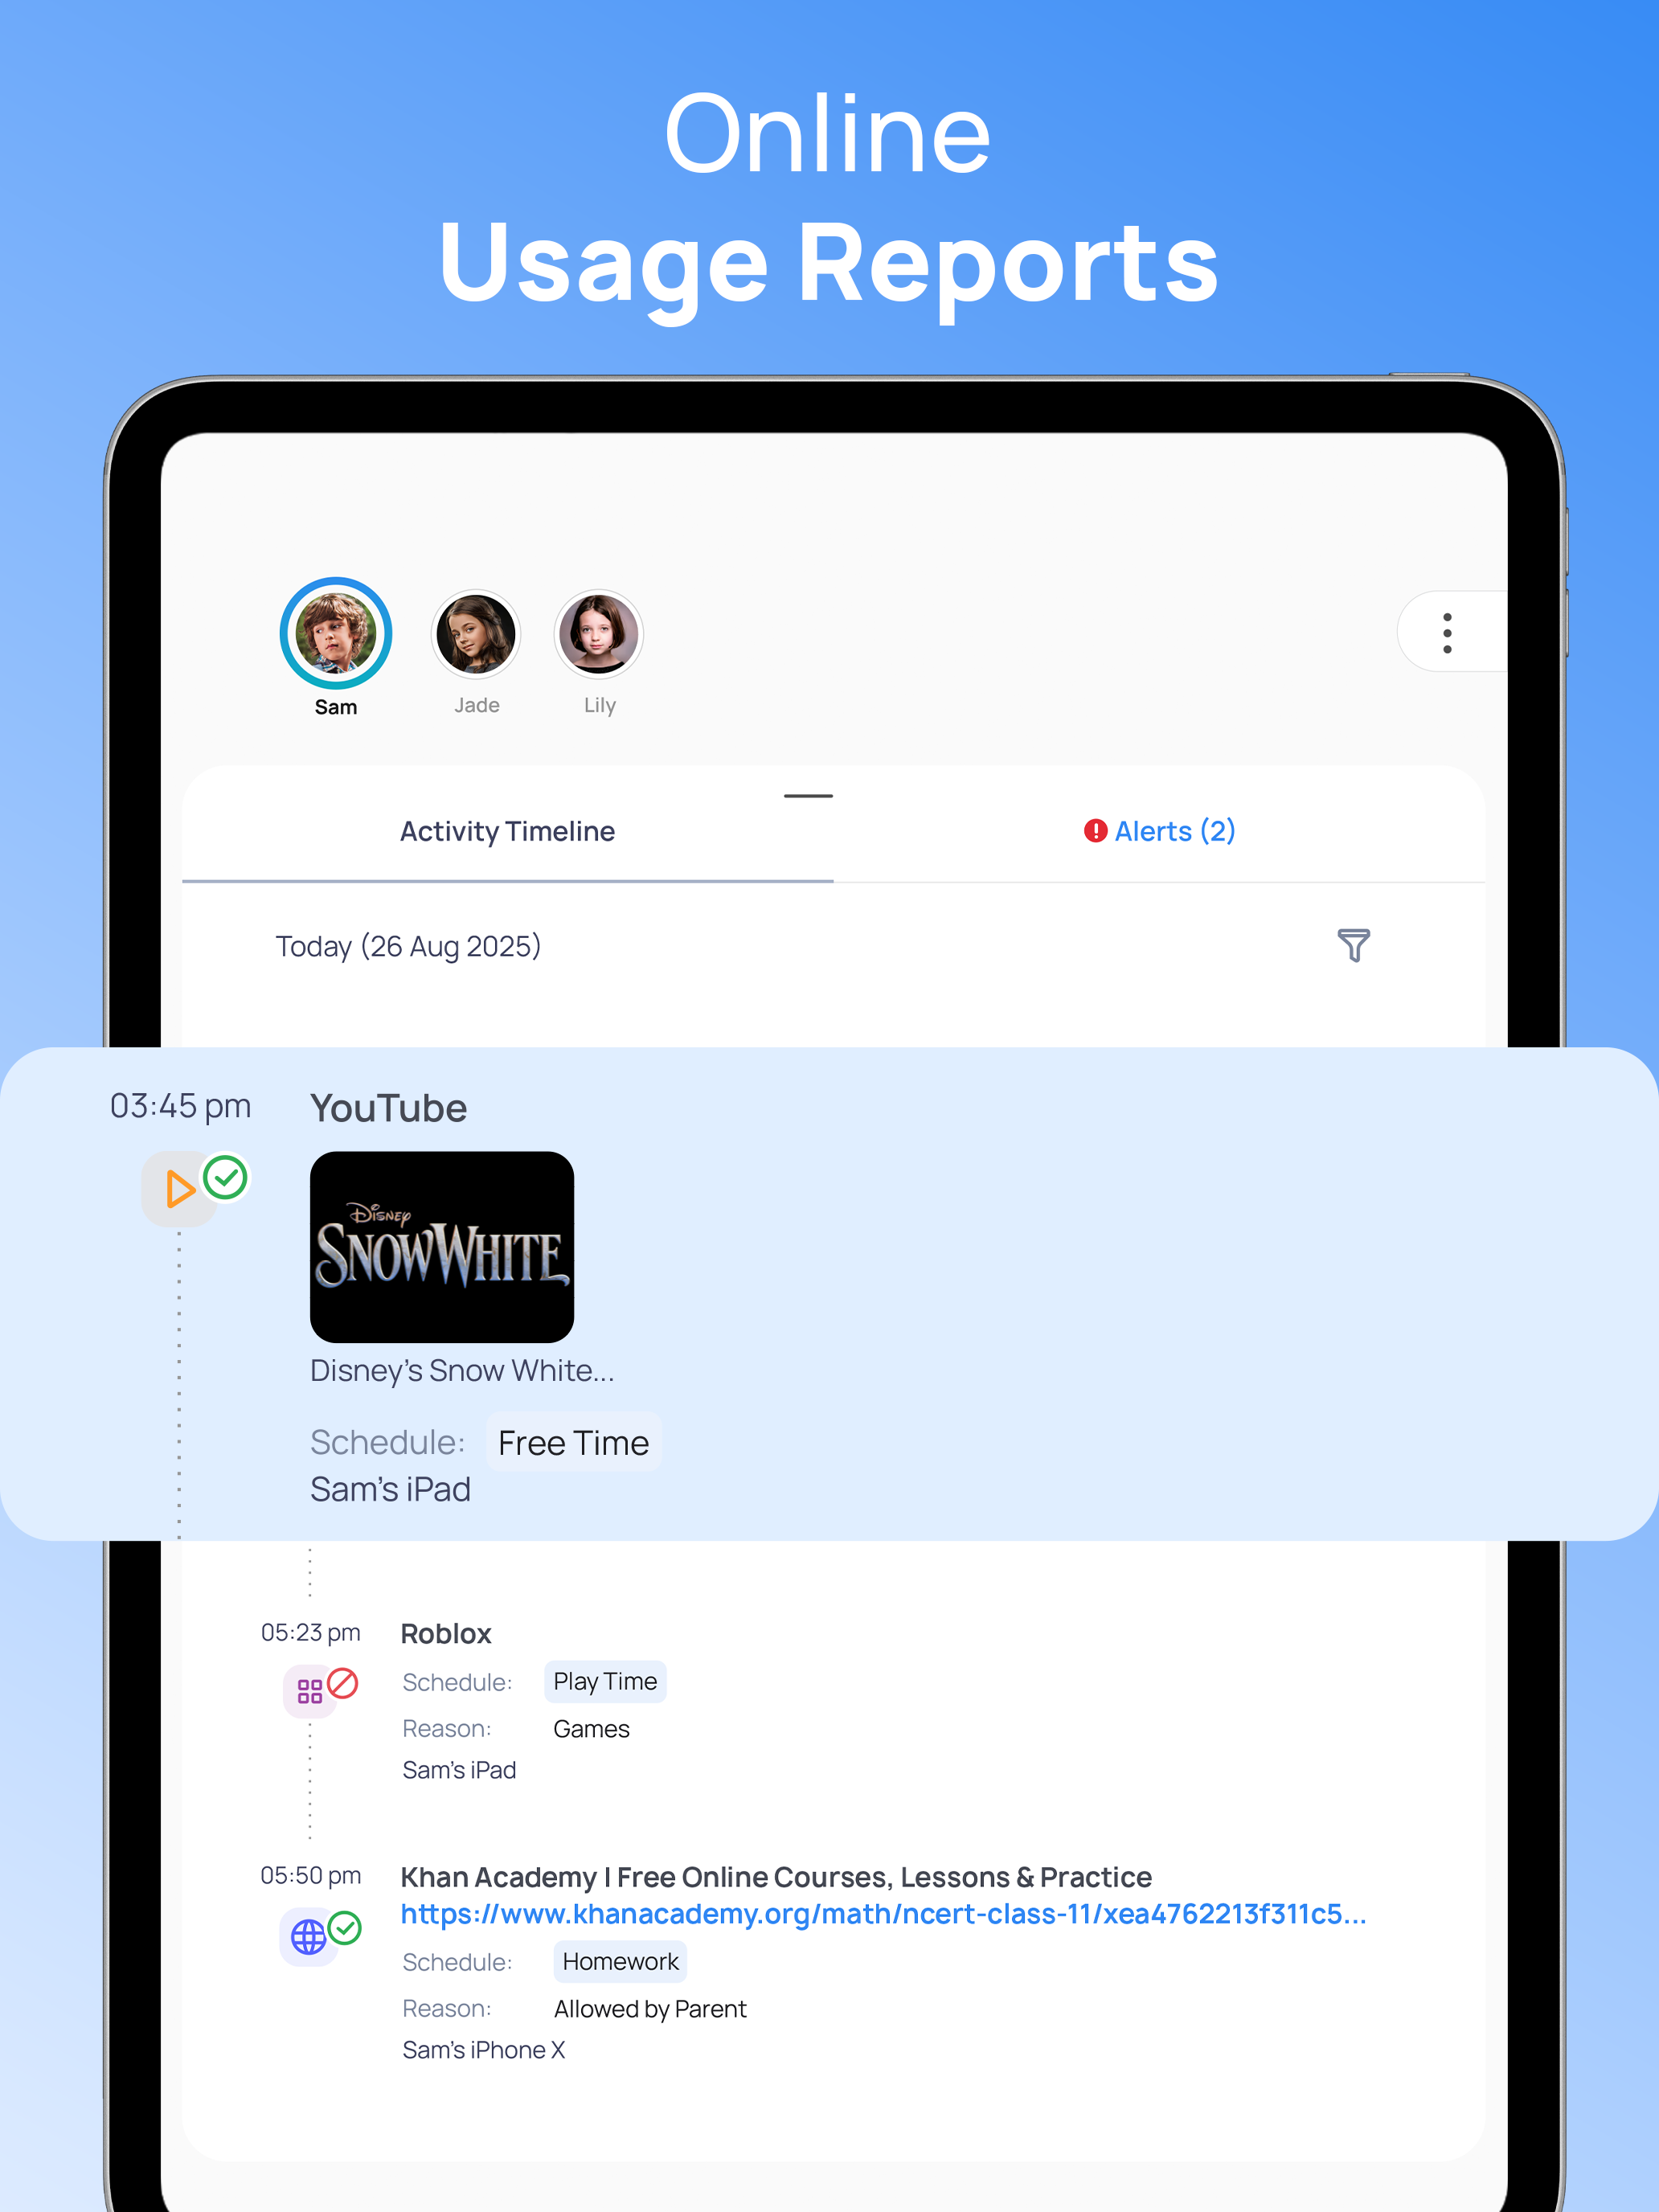Click the Play Time schedule tag
Screen dimensions: 1659x2212
click(x=605, y=1681)
